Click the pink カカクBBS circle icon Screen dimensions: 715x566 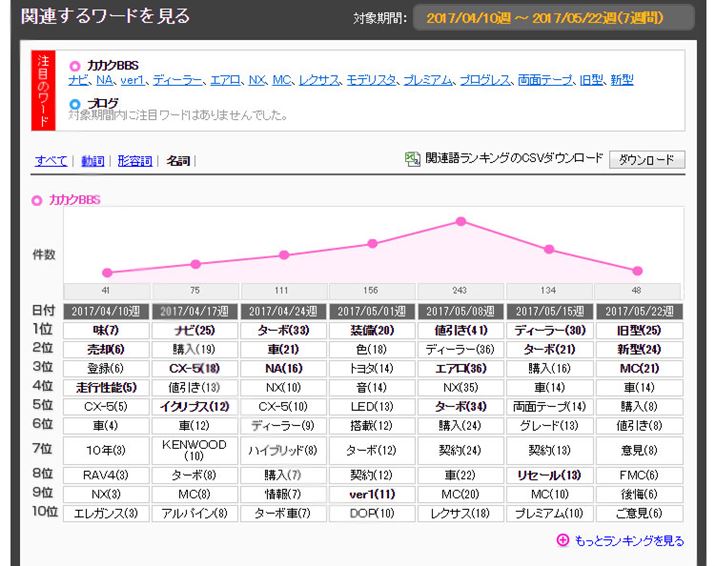[75, 66]
